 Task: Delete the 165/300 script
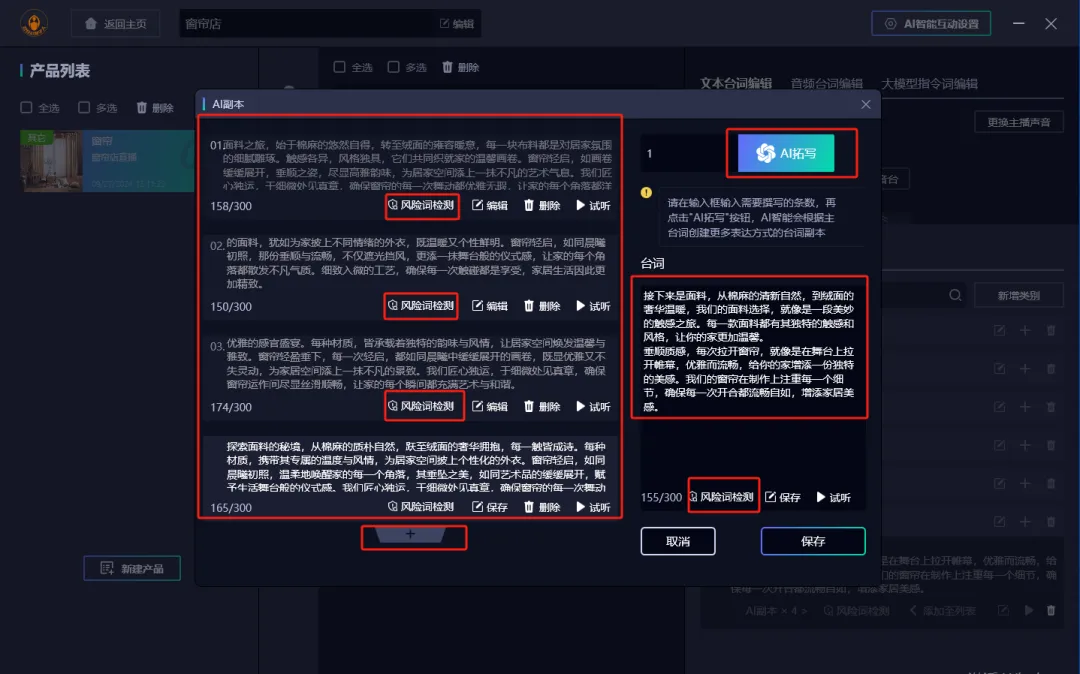542,507
